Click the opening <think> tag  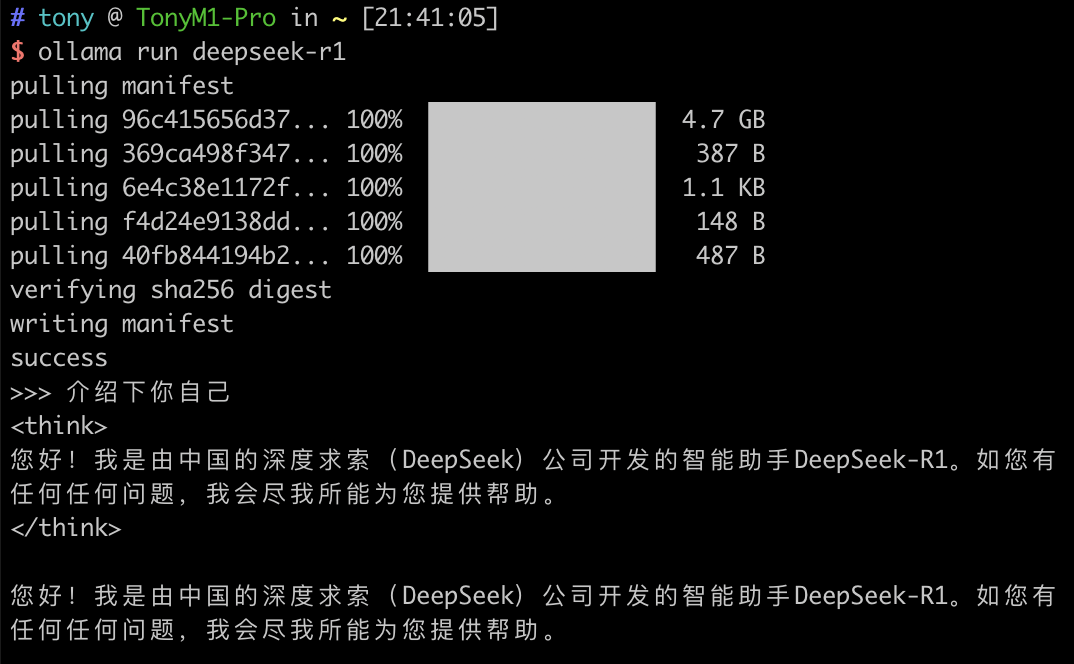coord(58,426)
